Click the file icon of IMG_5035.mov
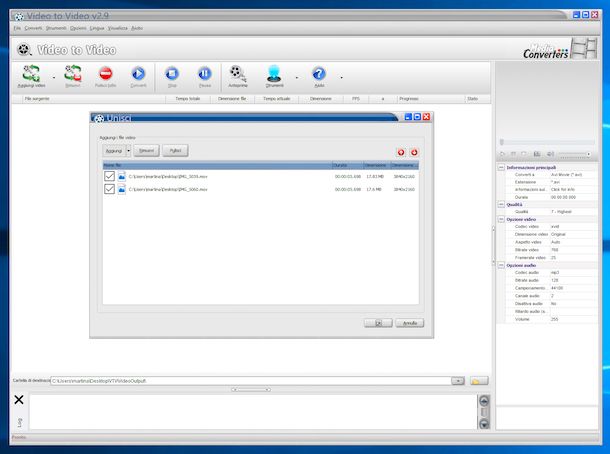 (x=122, y=177)
